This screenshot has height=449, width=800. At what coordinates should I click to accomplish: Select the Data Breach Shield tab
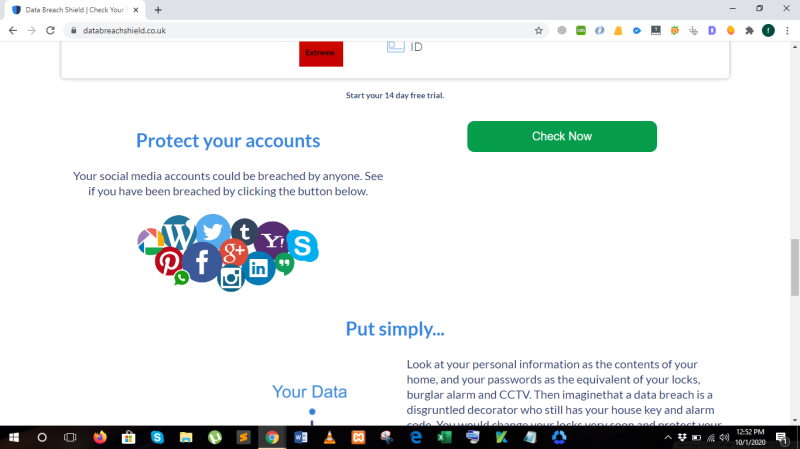[75, 10]
